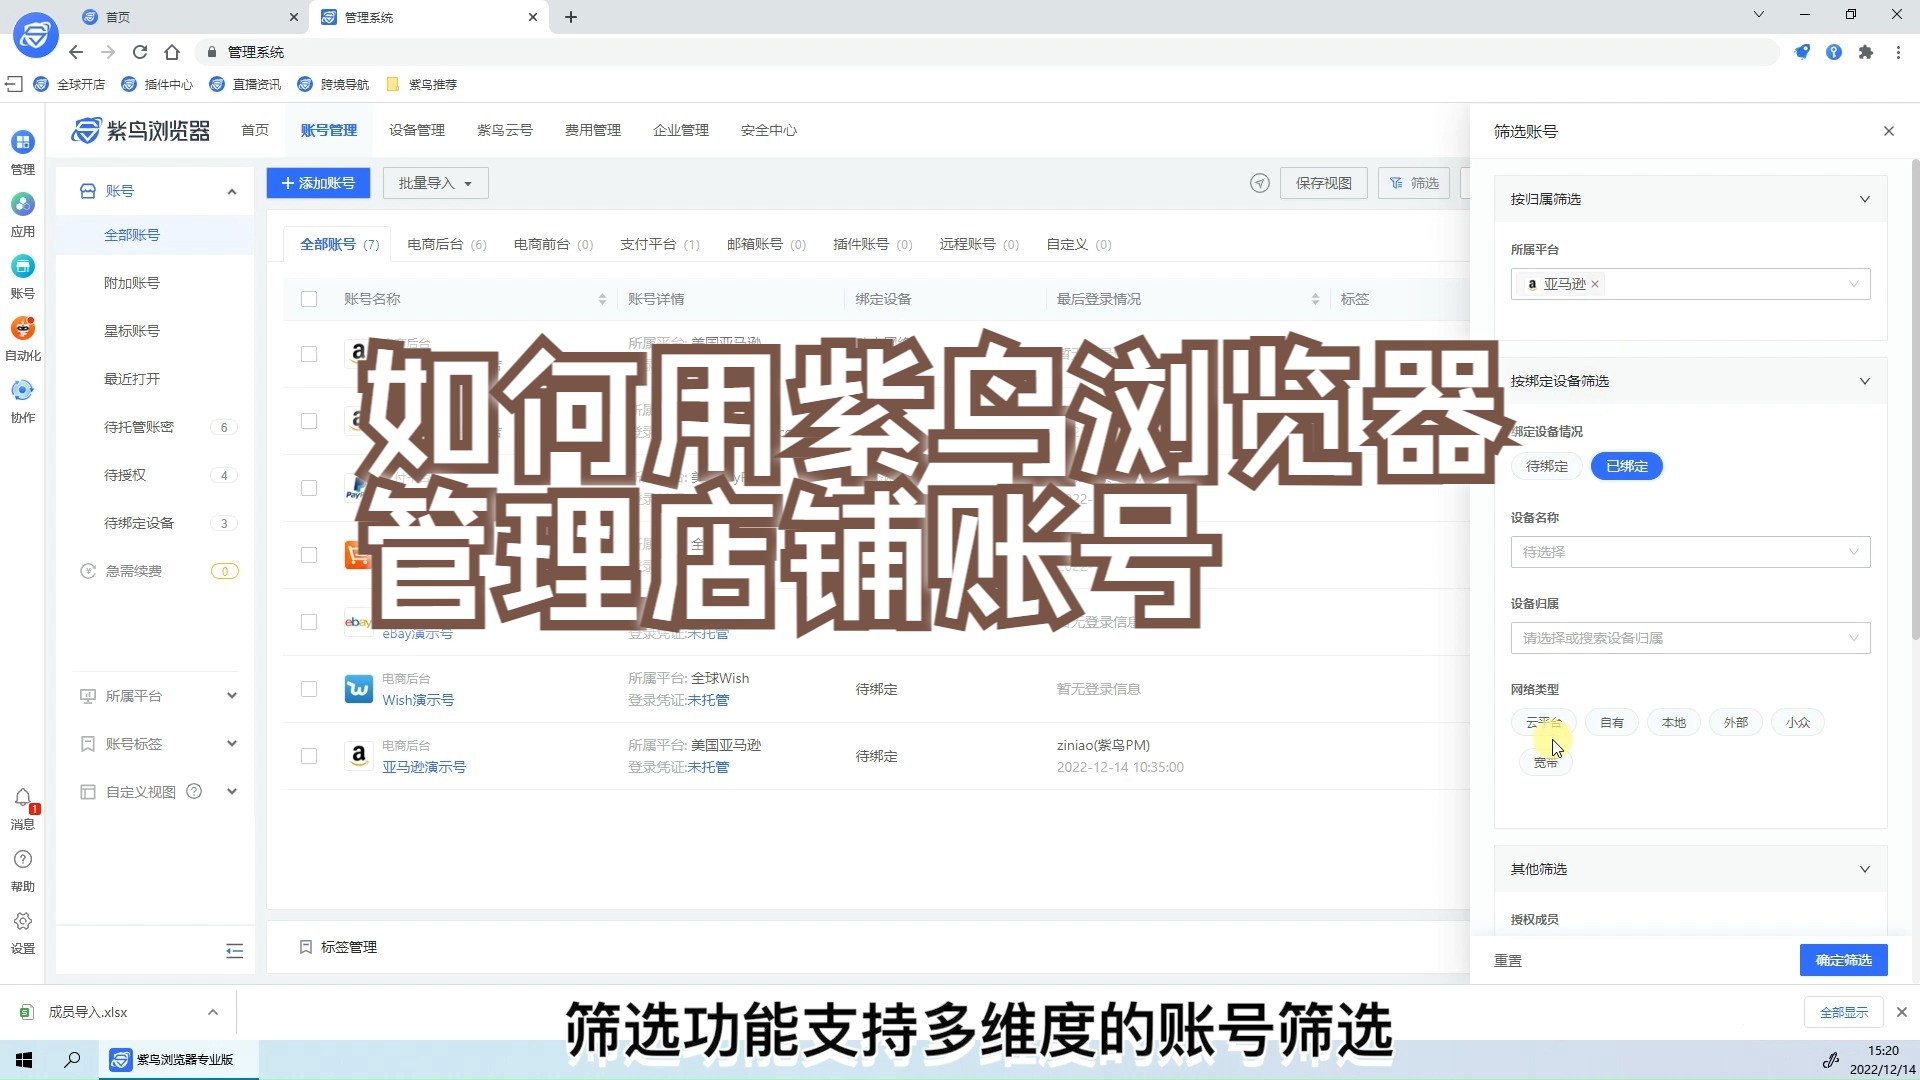Screen dimensions: 1920x1080
Task: Go to browser home icon
Action: point(172,52)
